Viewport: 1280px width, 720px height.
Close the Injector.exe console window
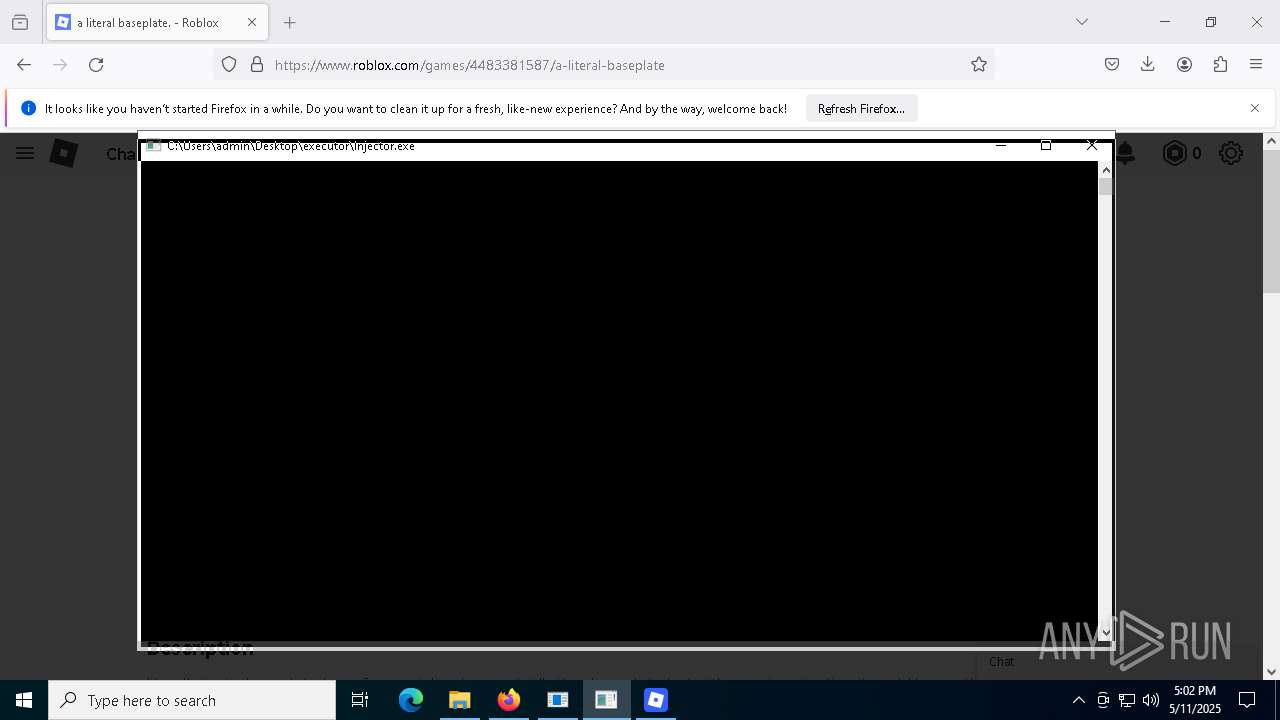click(x=1091, y=146)
